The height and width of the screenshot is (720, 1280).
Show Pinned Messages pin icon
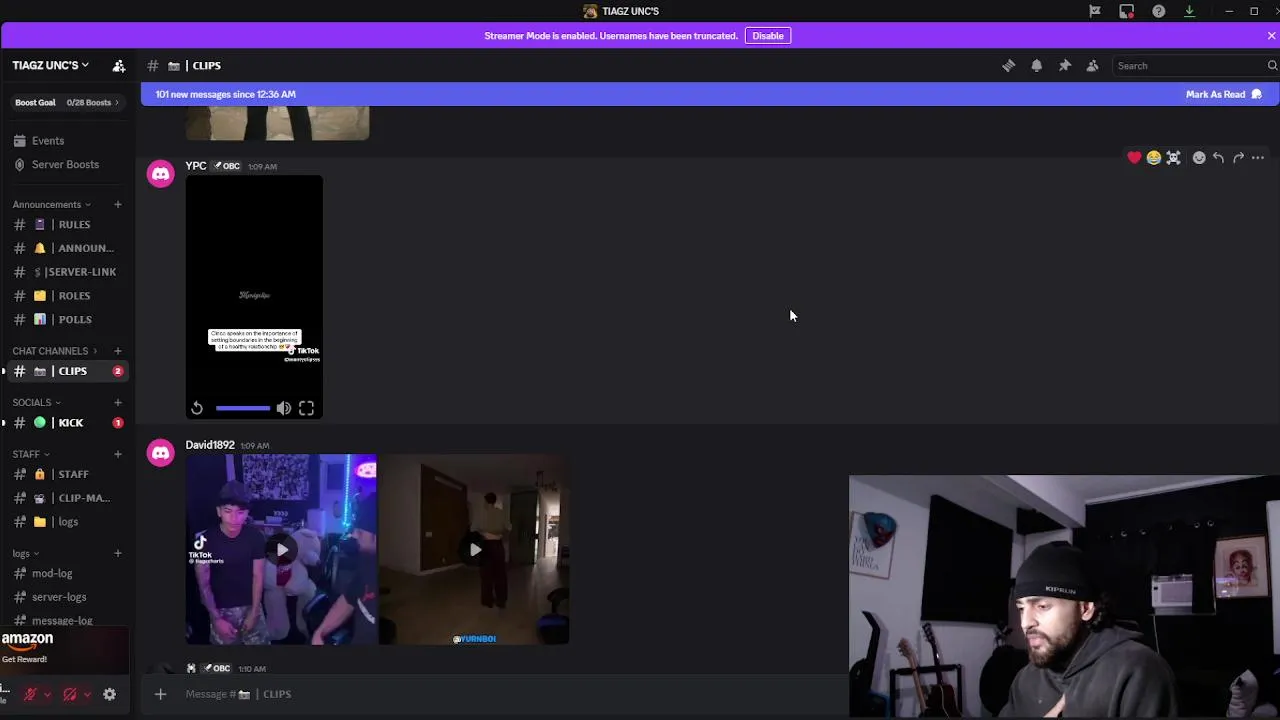(x=1064, y=66)
